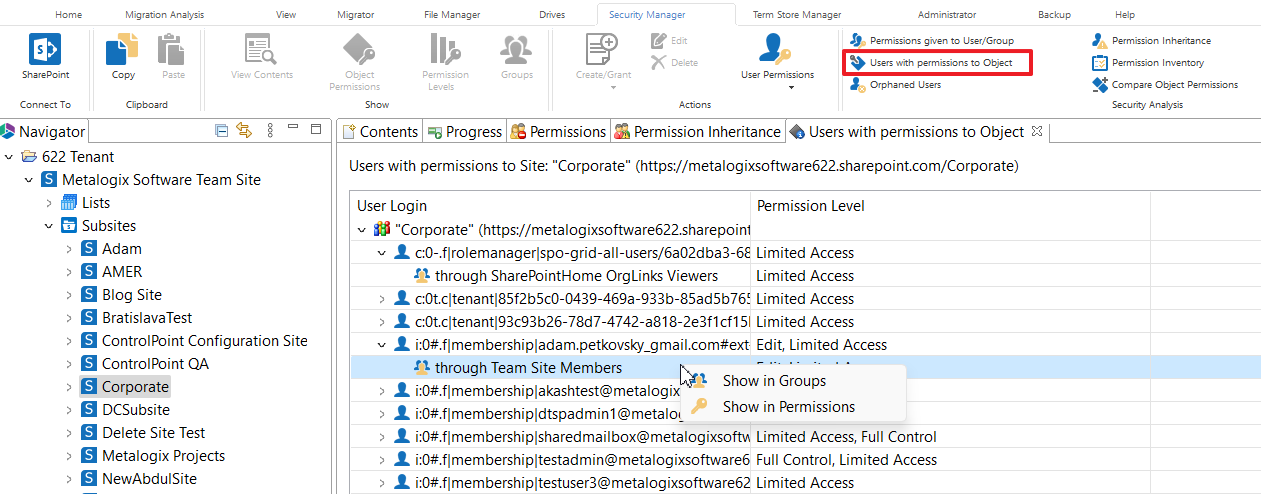
Task: Switch to the Drives tab
Action: pos(552,15)
